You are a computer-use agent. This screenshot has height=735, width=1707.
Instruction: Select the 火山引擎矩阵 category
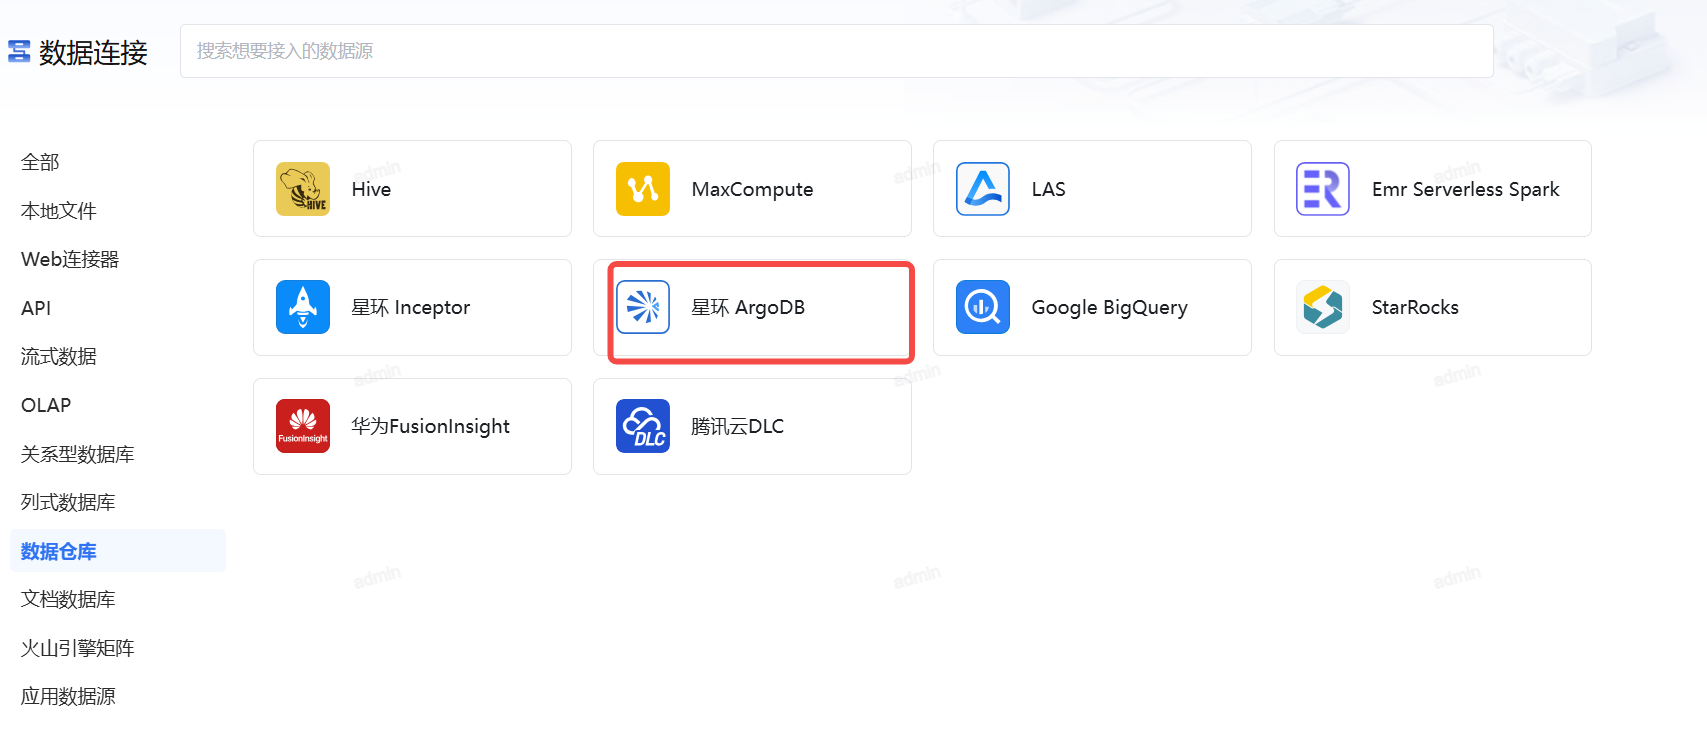coord(78,648)
